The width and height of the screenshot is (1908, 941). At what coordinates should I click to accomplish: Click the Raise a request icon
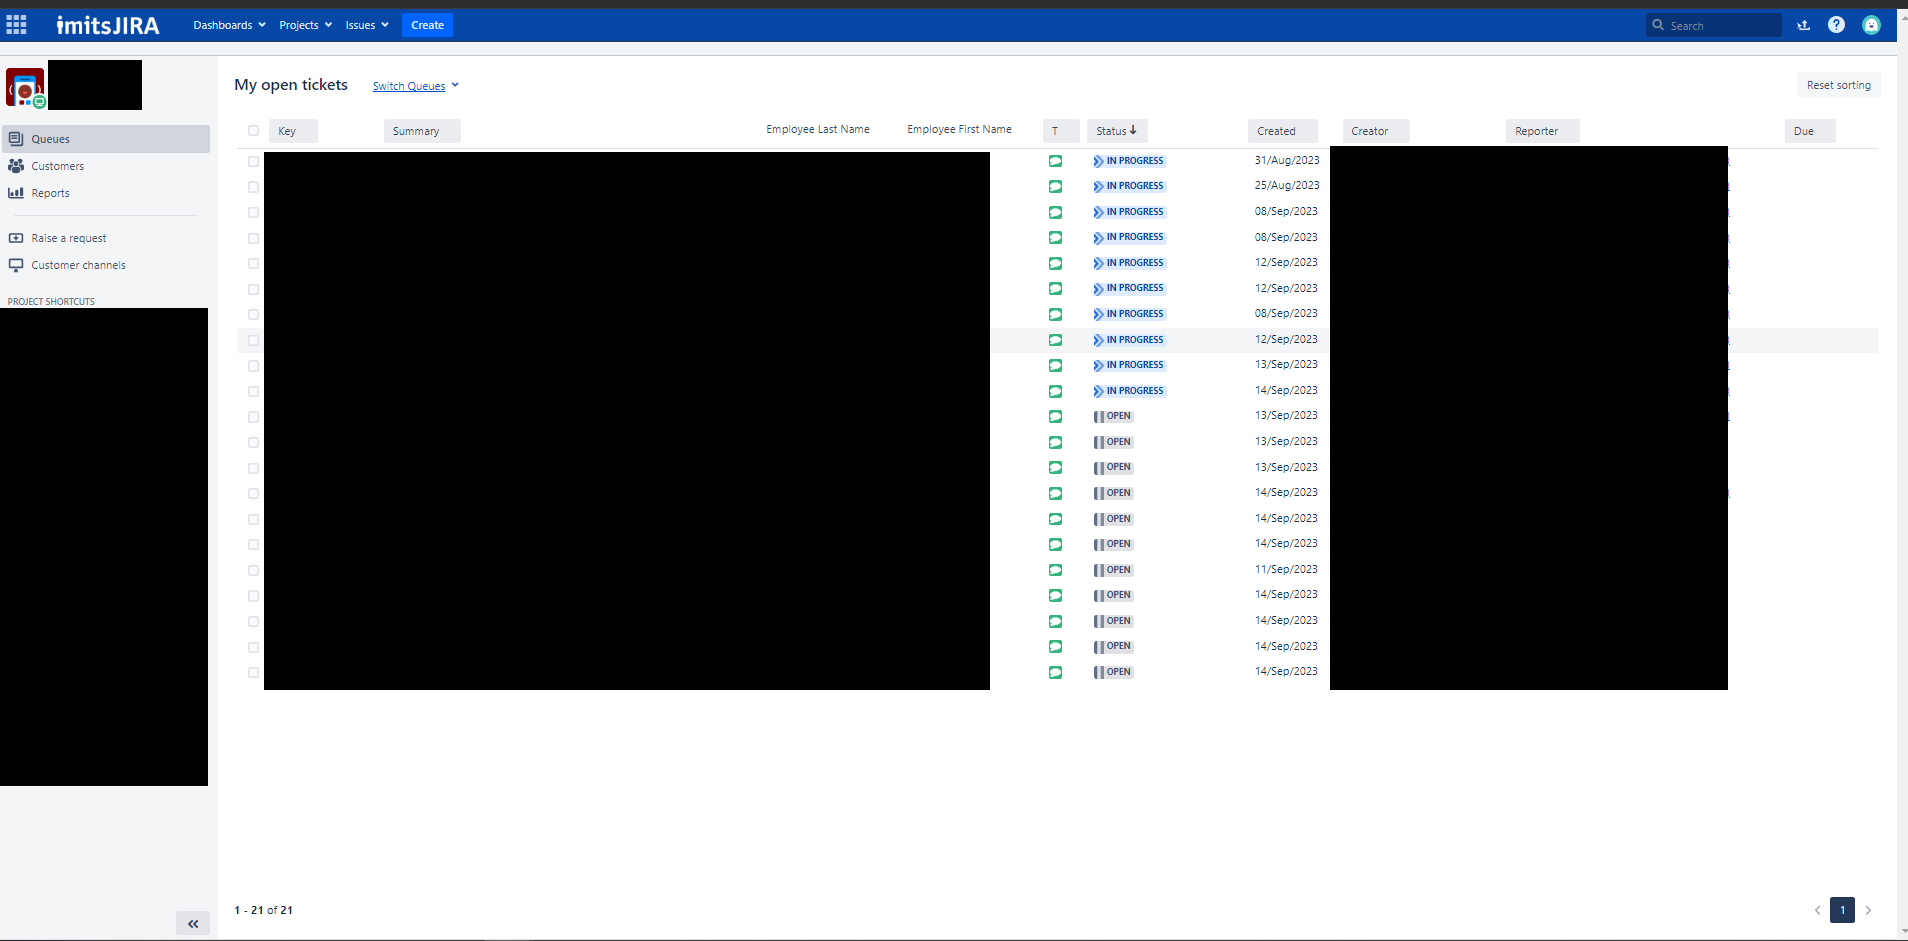coord(16,238)
